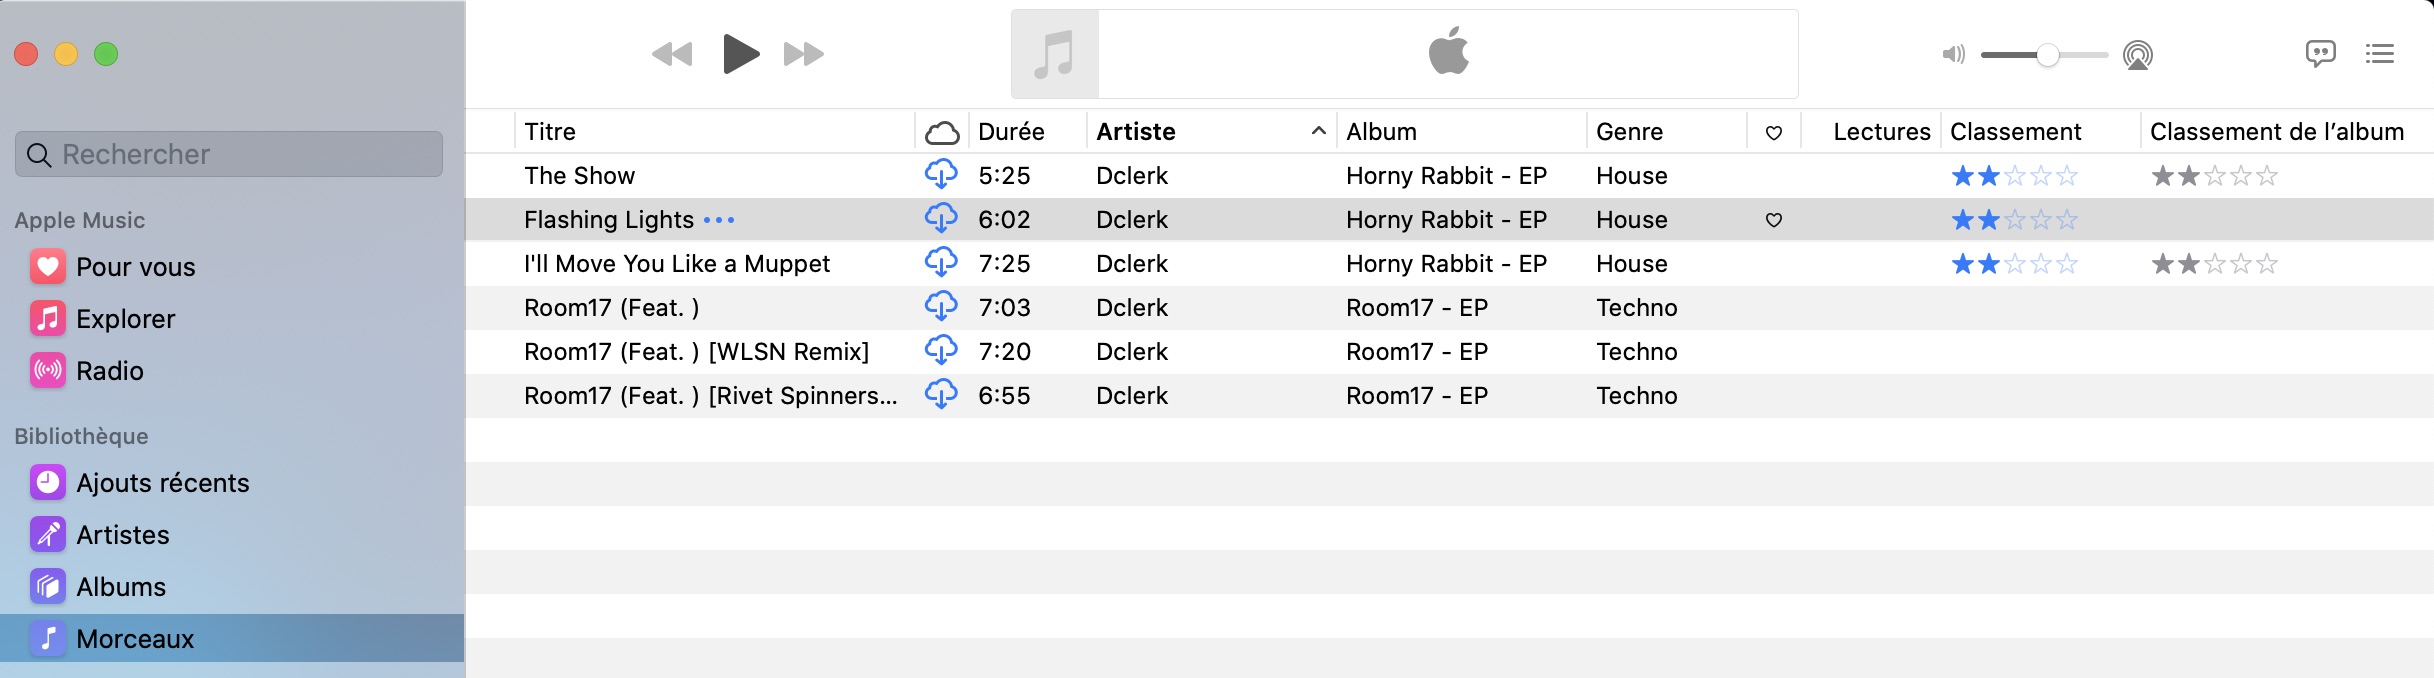The width and height of the screenshot is (2434, 678).
Task: Download Room17 WLSN Remix from cloud
Action: (x=941, y=351)
